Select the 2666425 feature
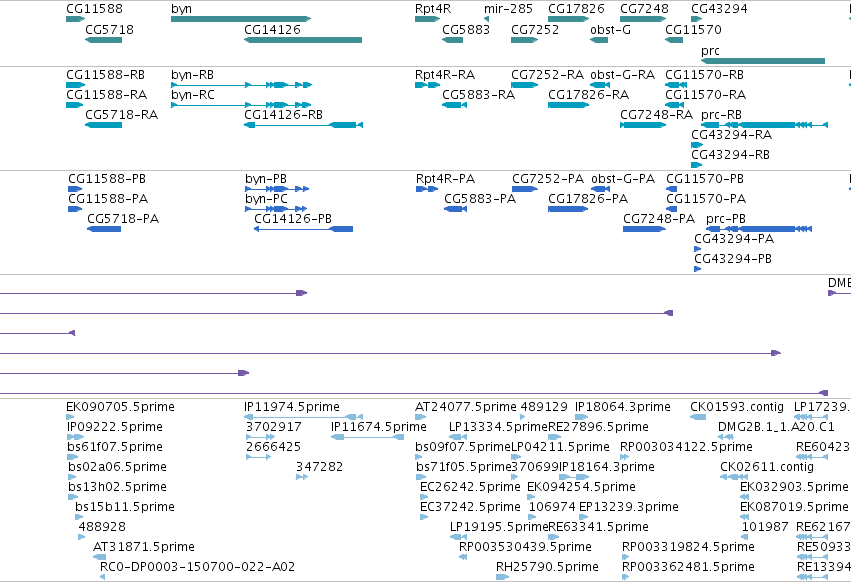 pos(258,457)
